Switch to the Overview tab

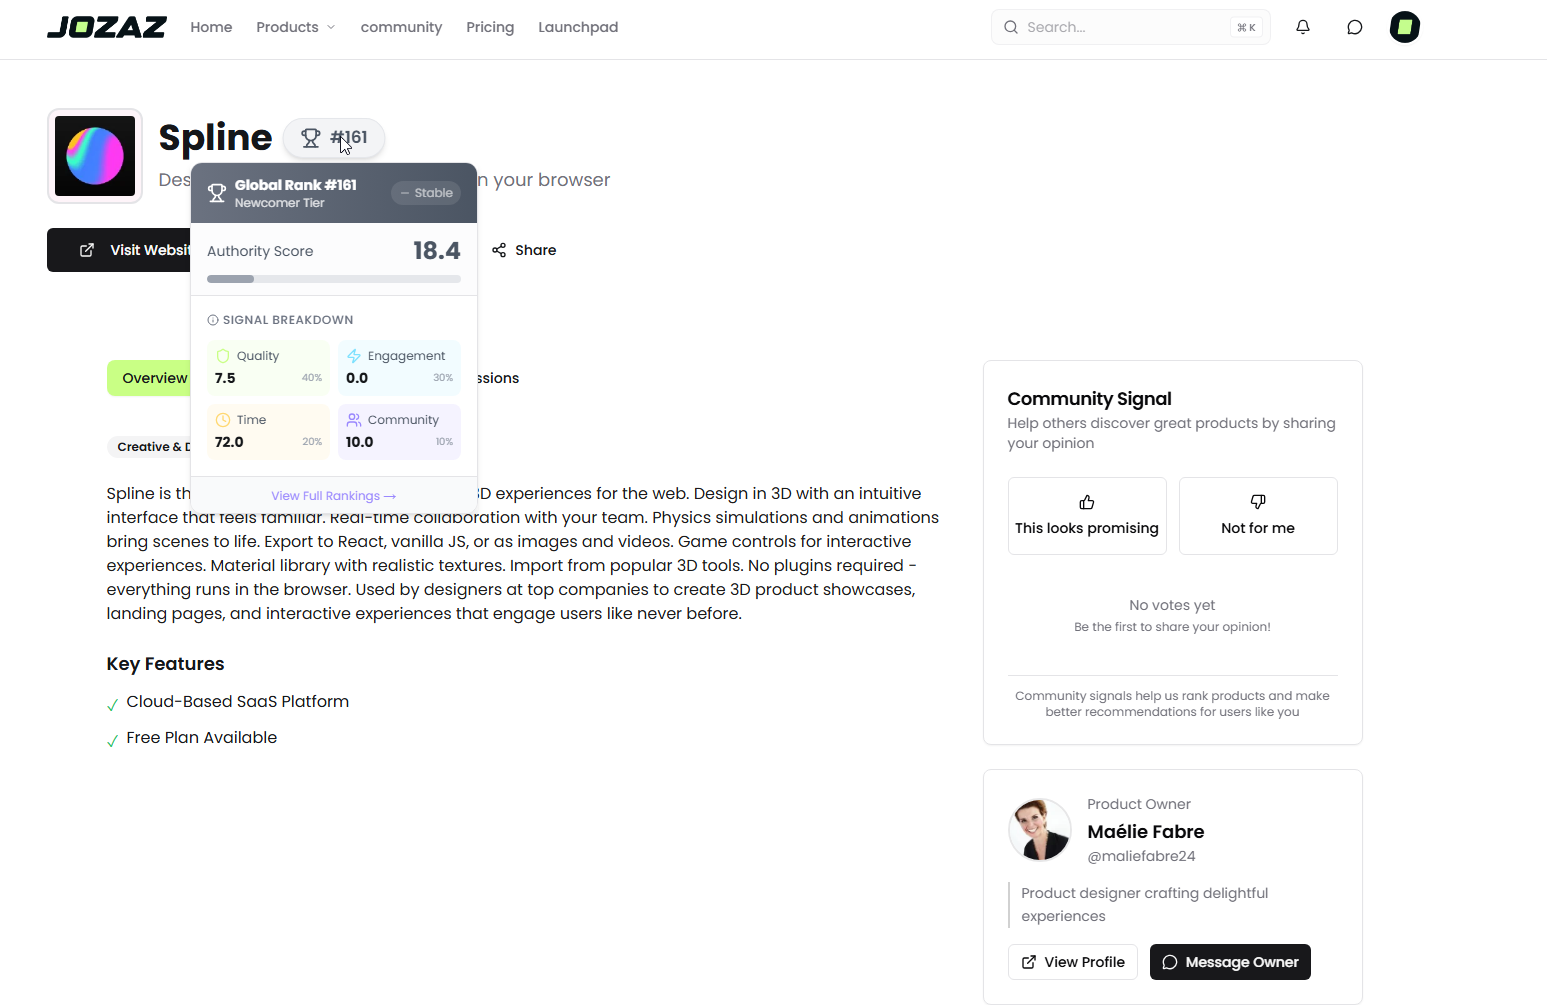click(154, 378)
